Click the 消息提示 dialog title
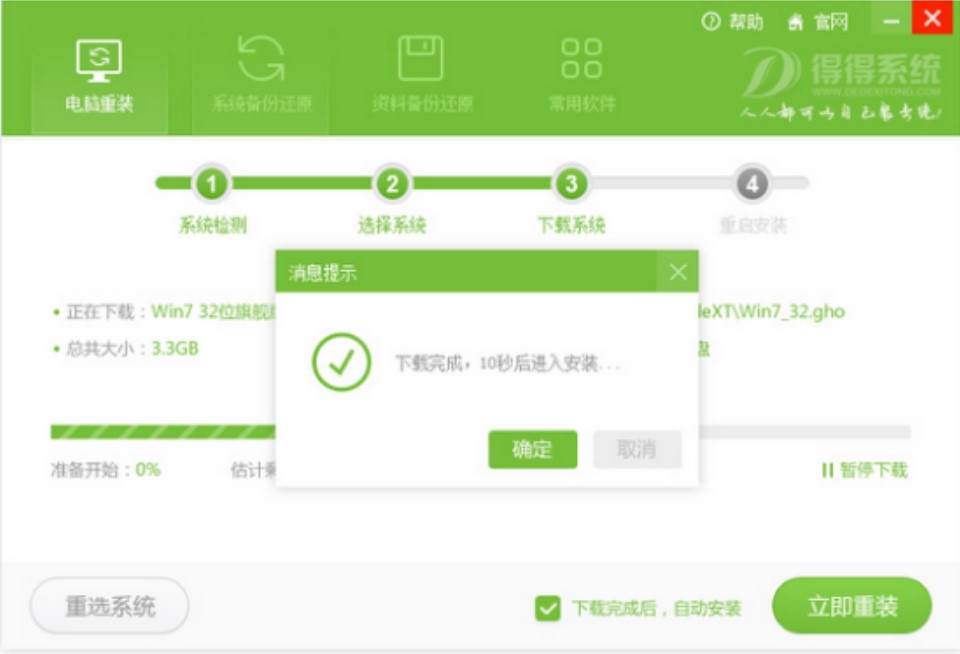 pos(323,273)
